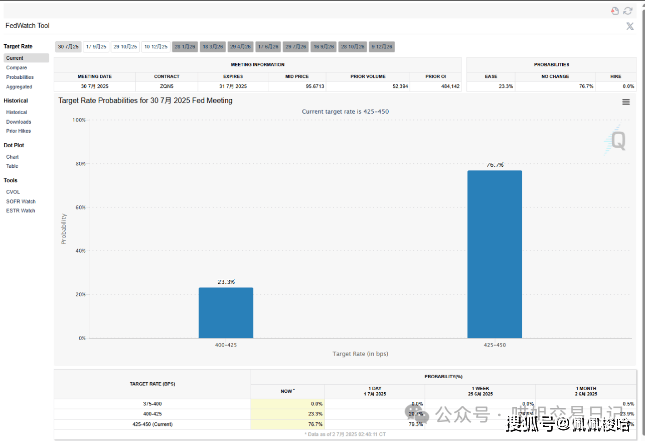Click the FedWatch Tool title
Viewport: 645px width, 441px height.
coord(27,26)
